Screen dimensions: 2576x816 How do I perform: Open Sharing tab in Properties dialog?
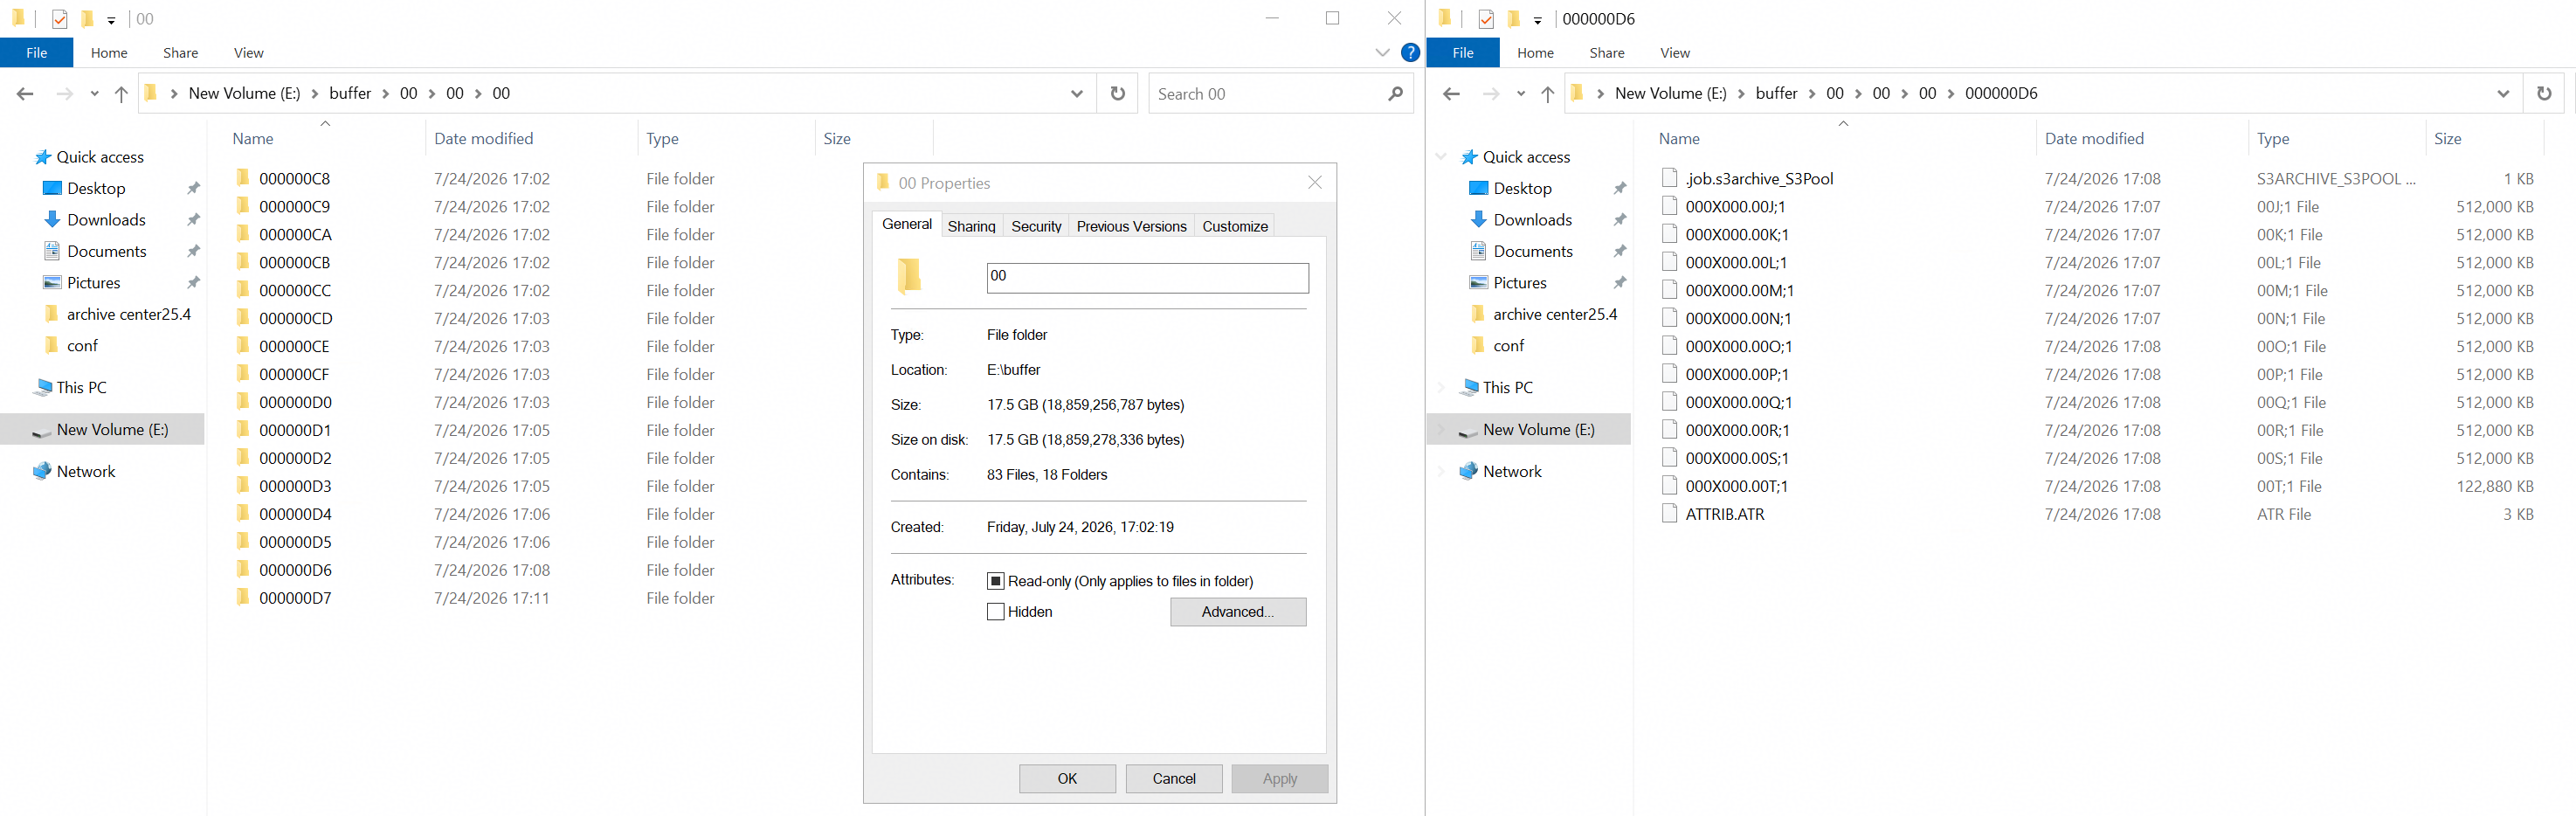coord(971,226)
